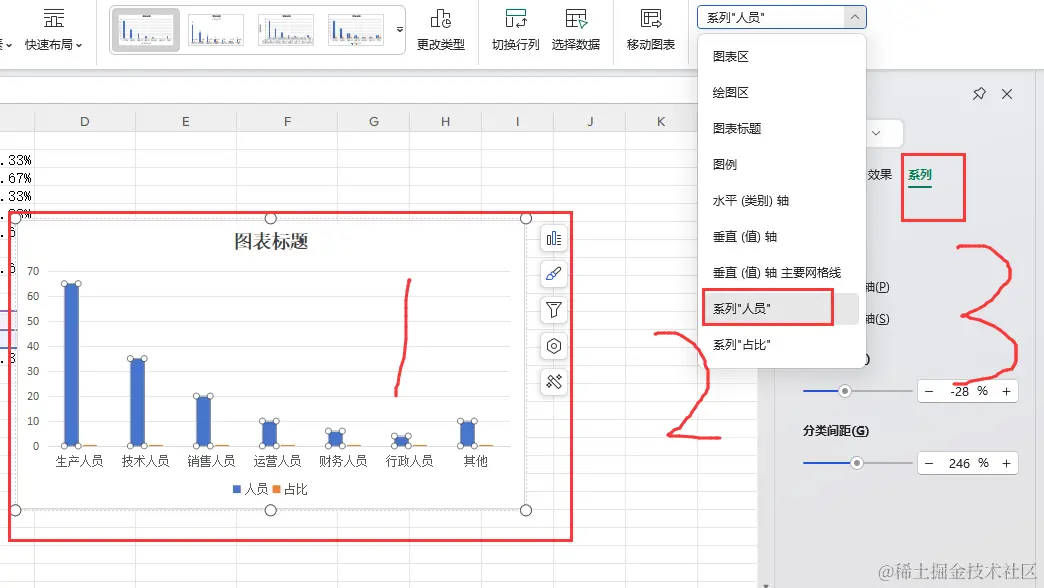Click the 人员 legend entry
Screen dimensions: 1044x588
coord(250,489)
